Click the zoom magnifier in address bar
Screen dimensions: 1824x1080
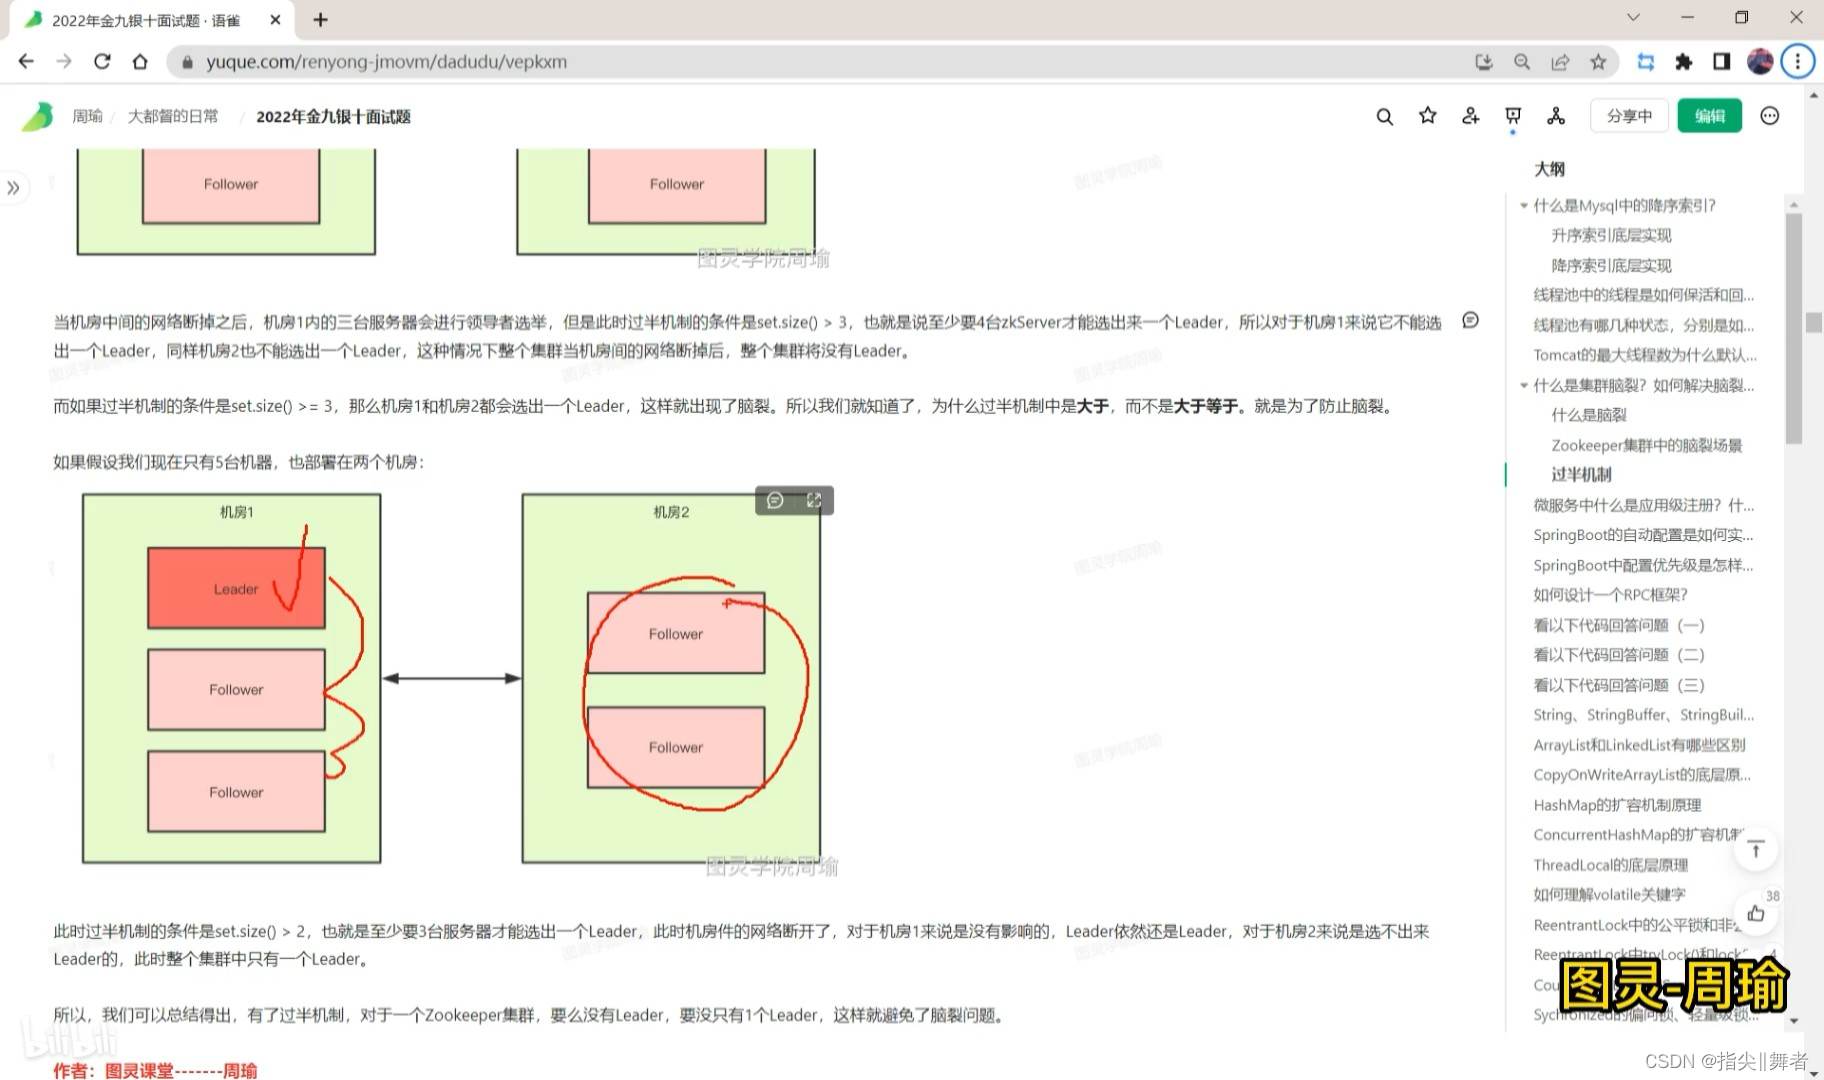(x=1522, y=62)
